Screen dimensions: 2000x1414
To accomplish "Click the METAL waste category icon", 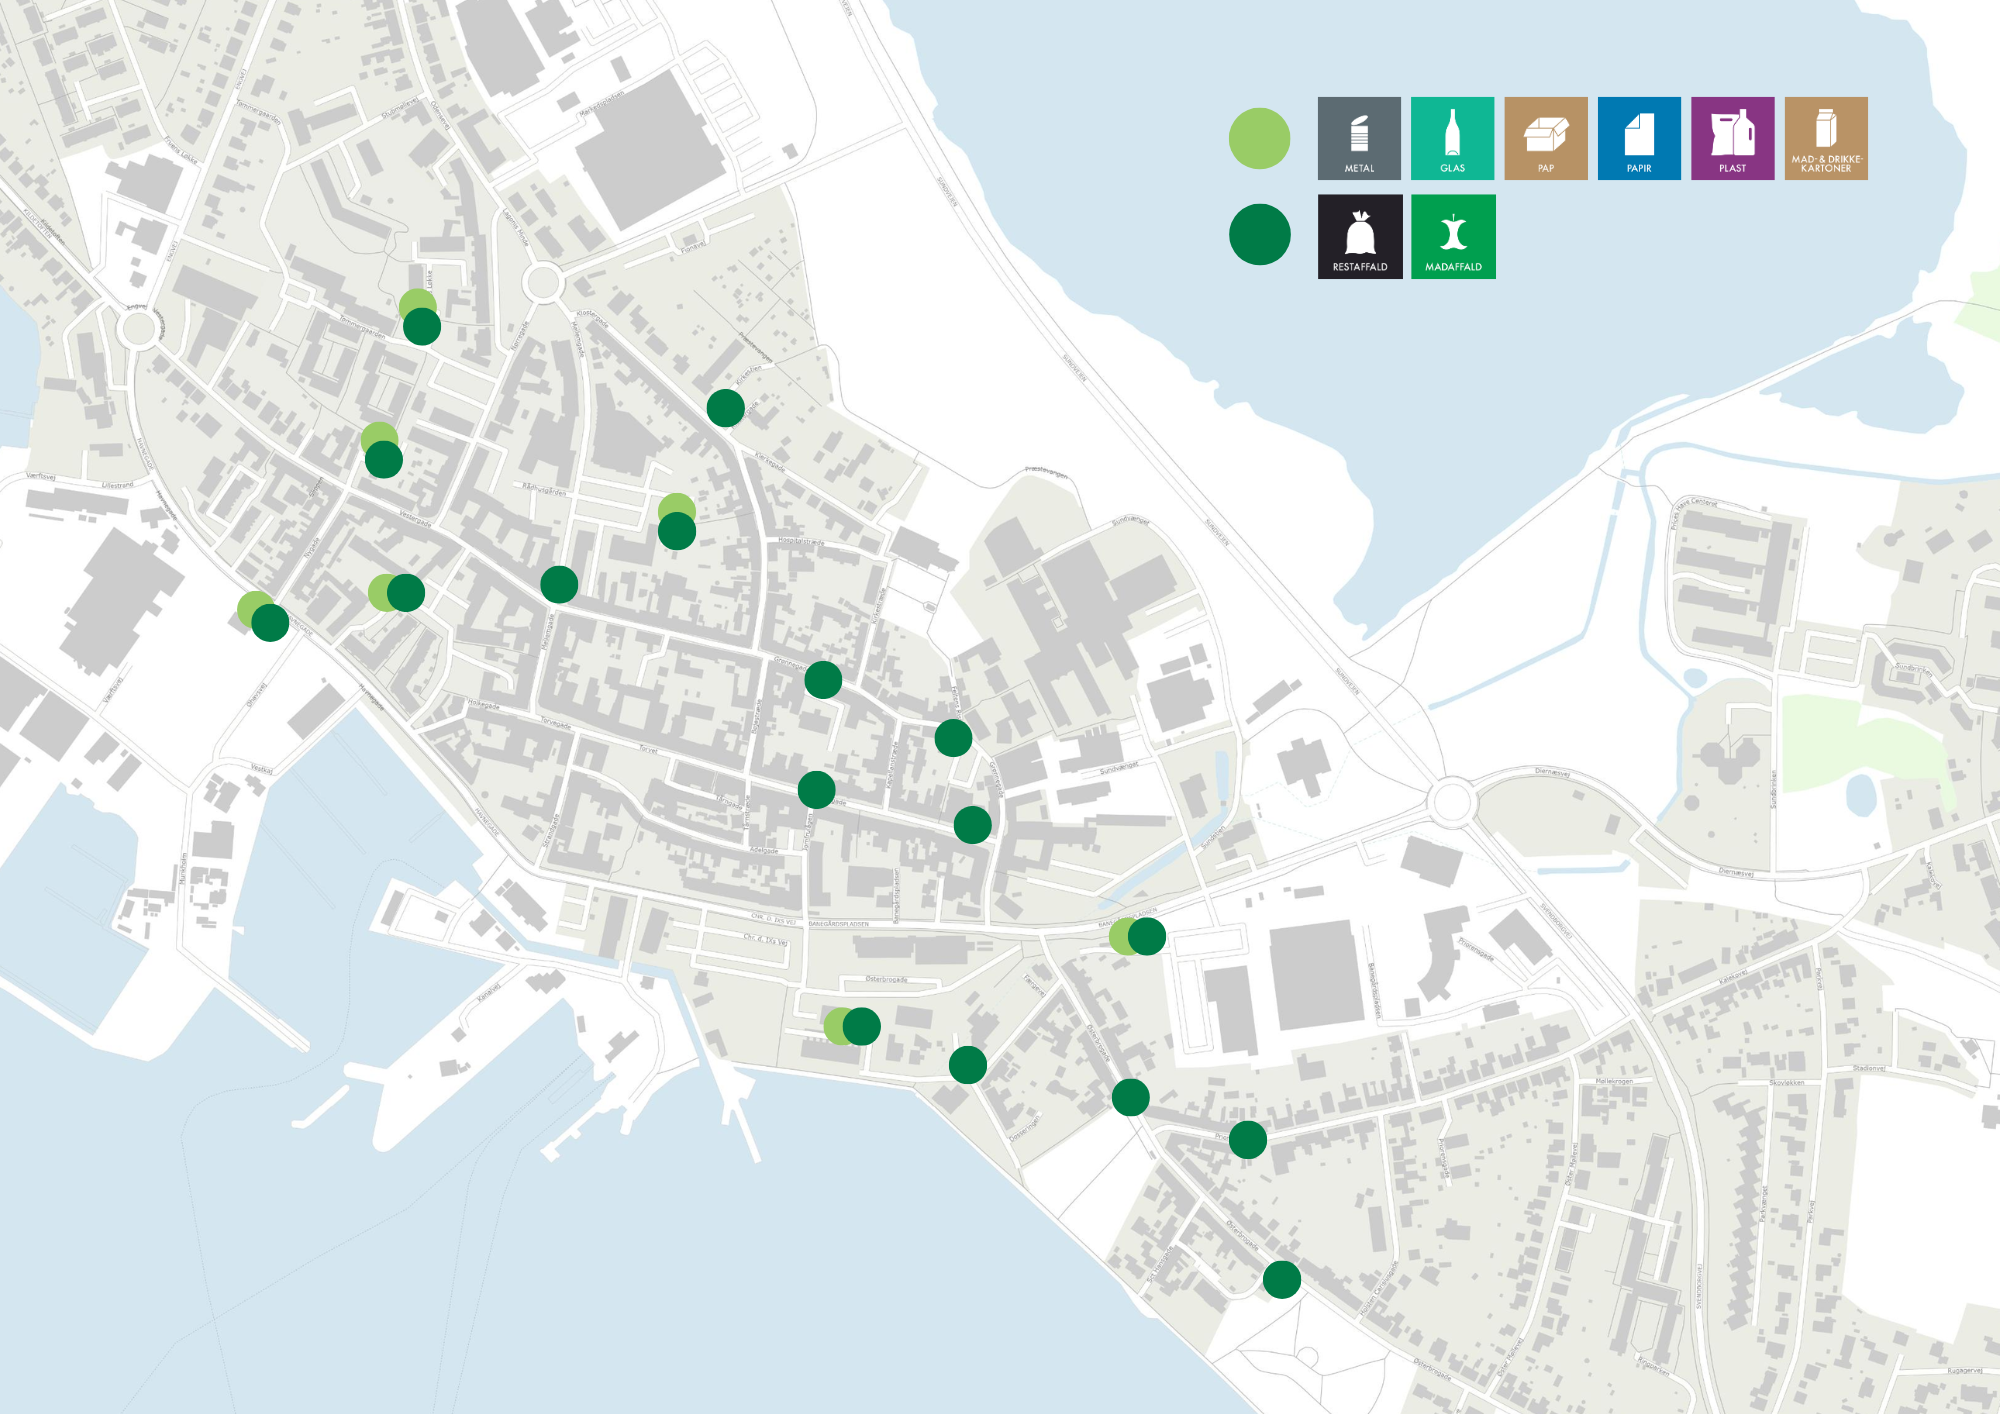I will pos(1359,138).
